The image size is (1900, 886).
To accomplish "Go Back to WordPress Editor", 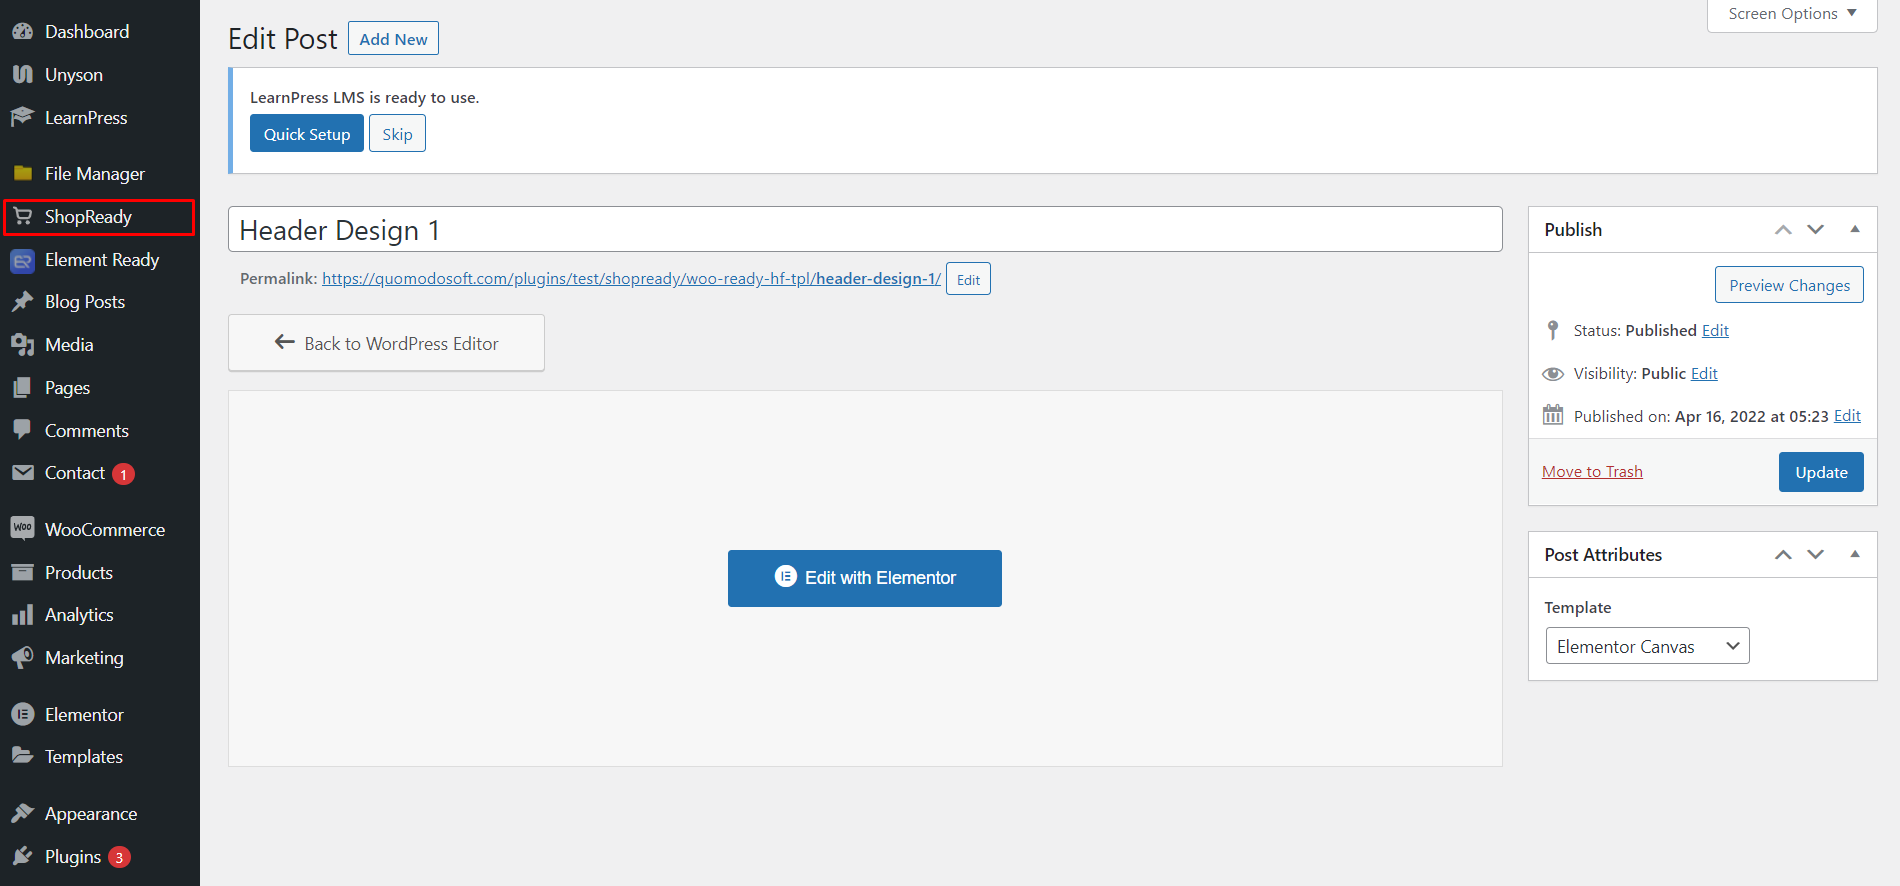I will tap(386, 343).
